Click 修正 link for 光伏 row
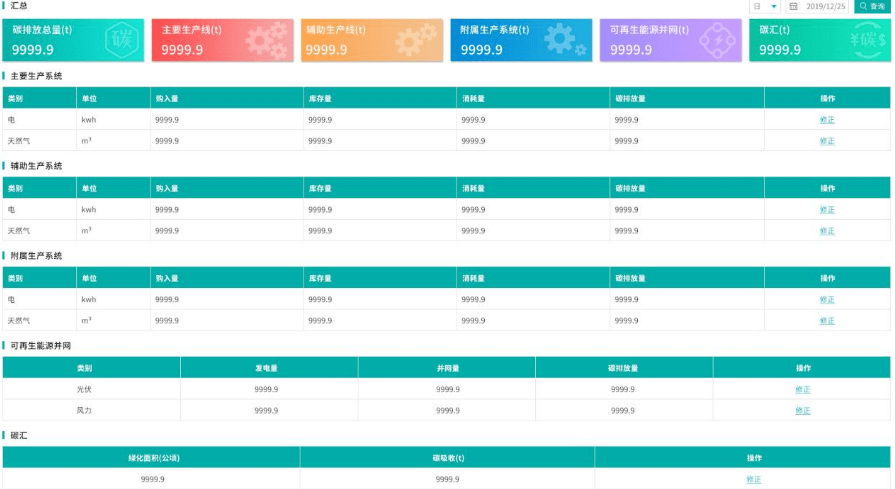This screenshot has height=489, width=895. 802,389
